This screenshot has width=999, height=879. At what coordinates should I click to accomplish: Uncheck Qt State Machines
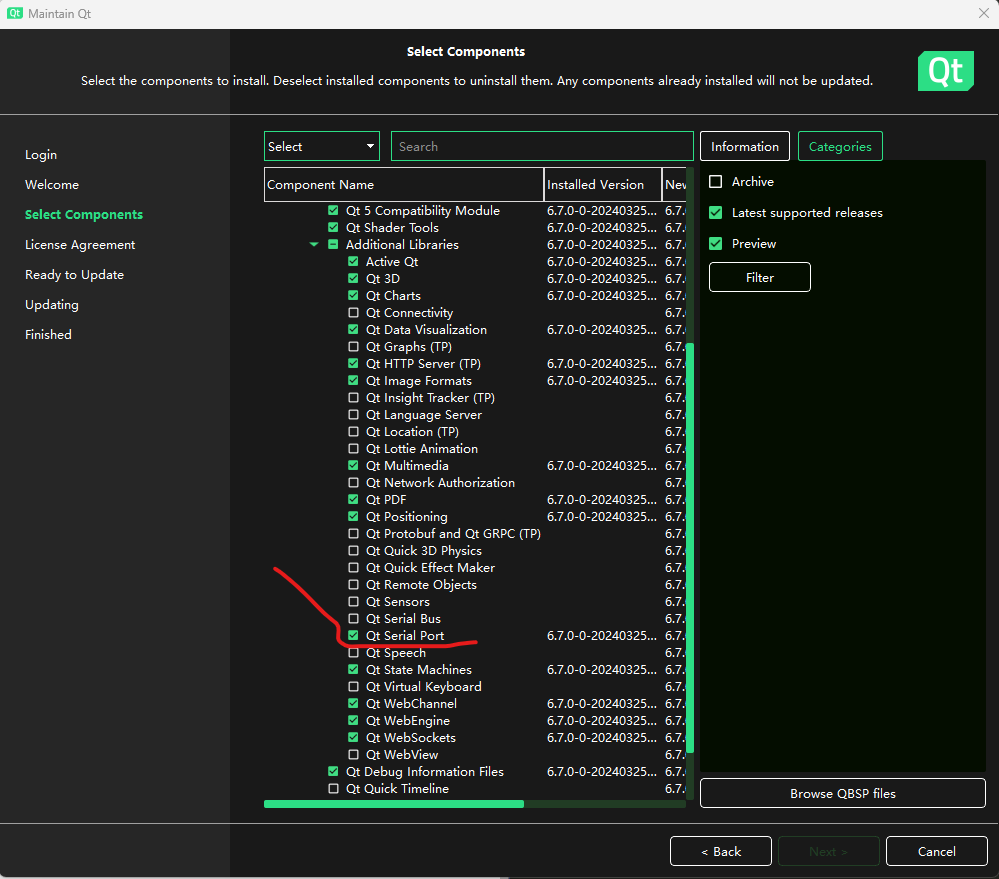(x=353, y=669)
